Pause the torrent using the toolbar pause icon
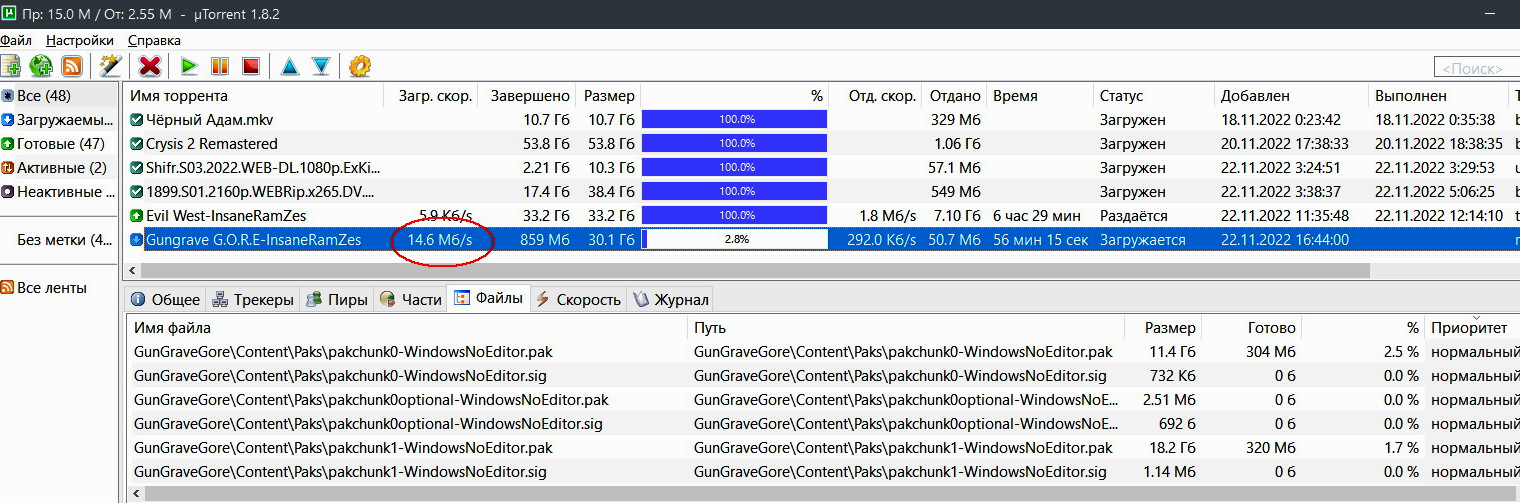This screenshot has height=503, width=1520. (219, 66)
